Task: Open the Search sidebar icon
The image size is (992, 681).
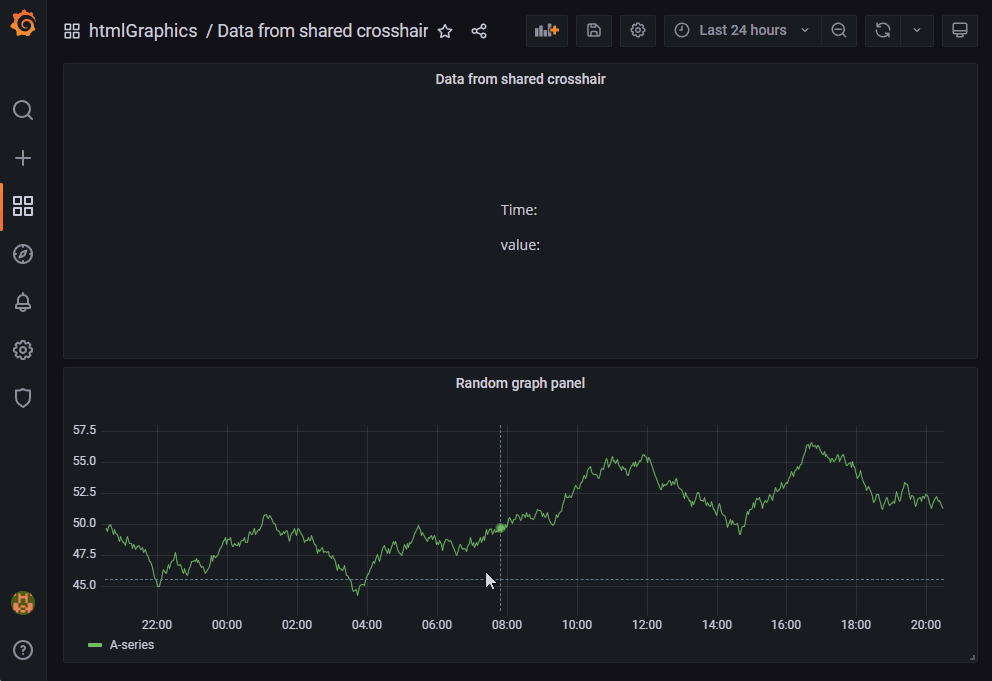Action: [x=23, y=110]
